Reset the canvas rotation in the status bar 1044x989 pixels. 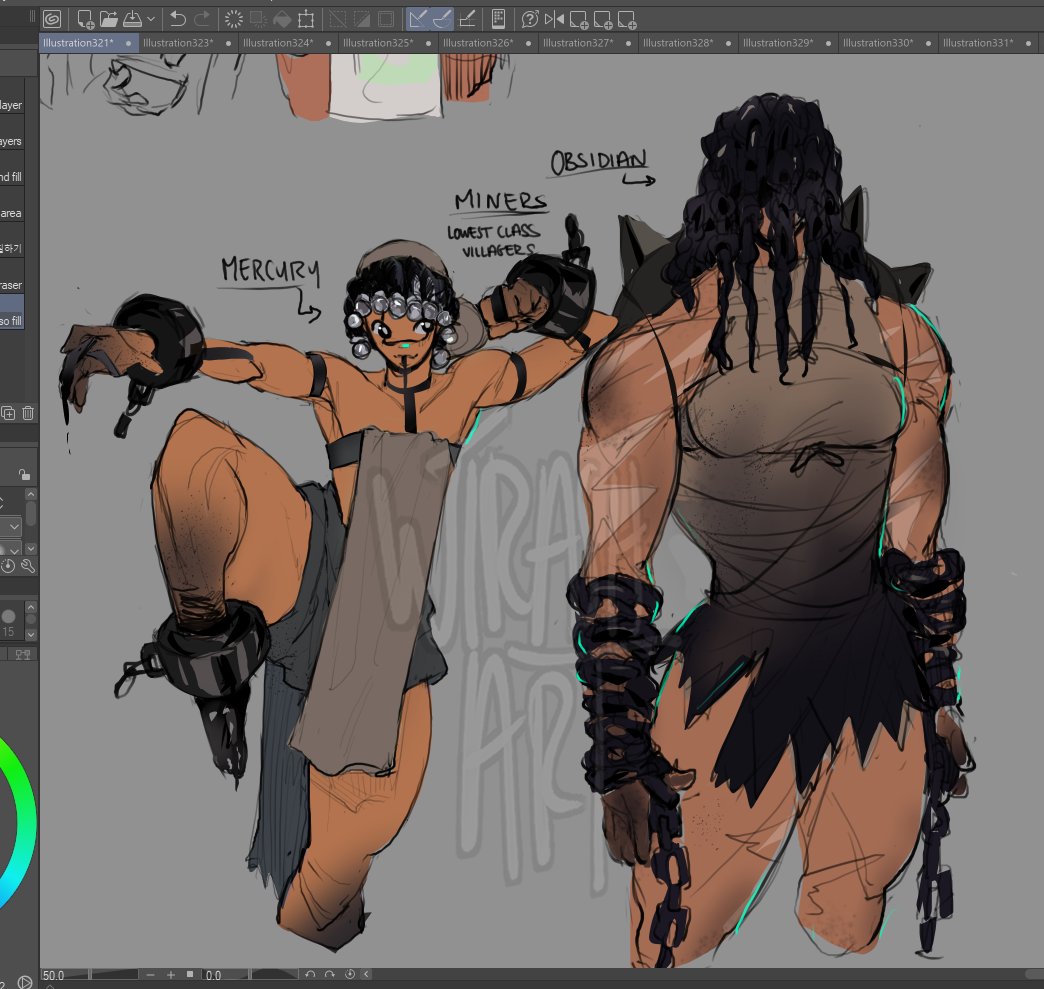click(350, 974)
